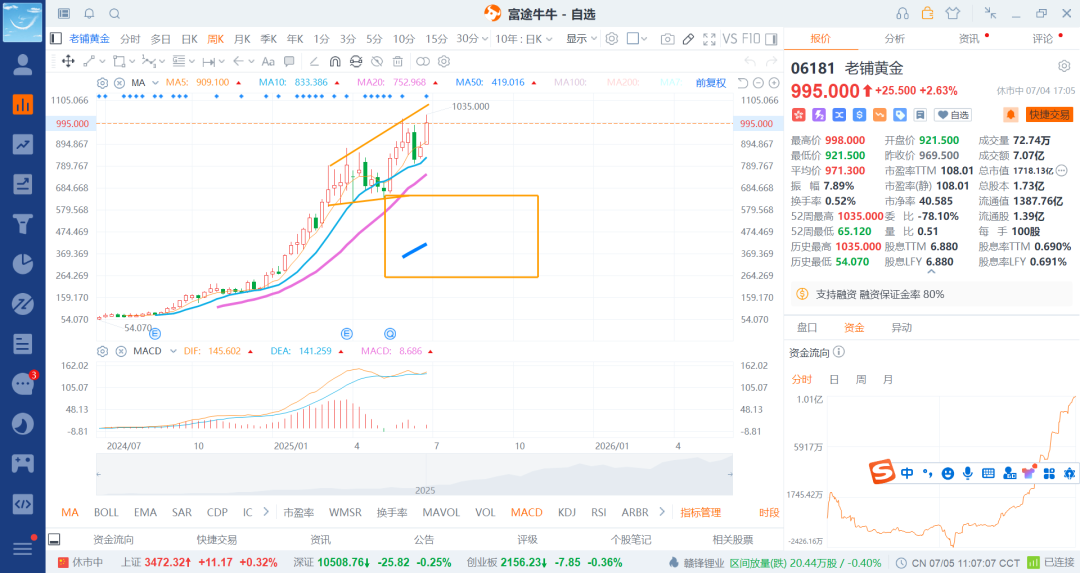Toggle 自选 watchlist heart button
The height and width of the screenshot is (573, 1080).
click(954, 115)
